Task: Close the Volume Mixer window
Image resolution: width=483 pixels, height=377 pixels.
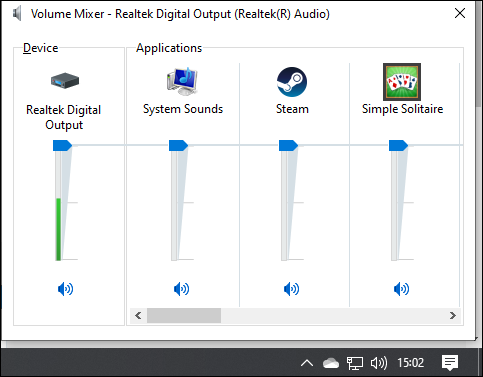Action: [460, 13]
